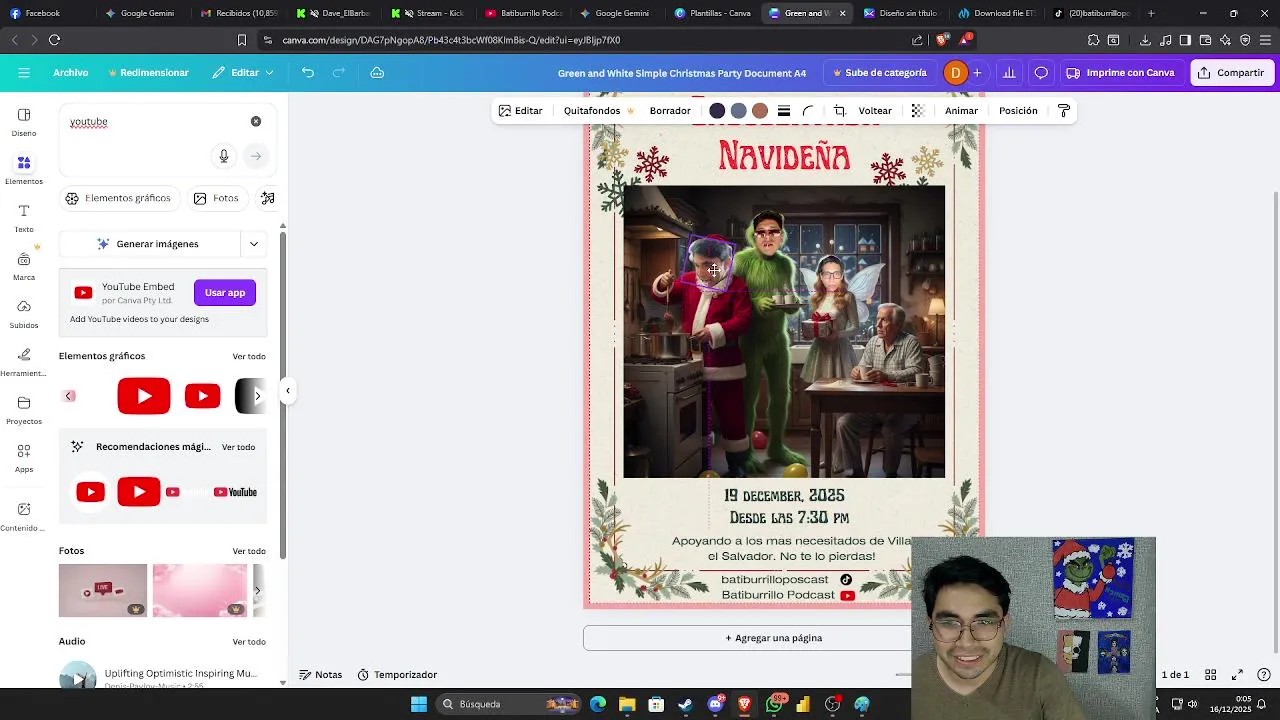
Task: Switch to Plantillas - Canva browser tab
Action: coord(713,13)
